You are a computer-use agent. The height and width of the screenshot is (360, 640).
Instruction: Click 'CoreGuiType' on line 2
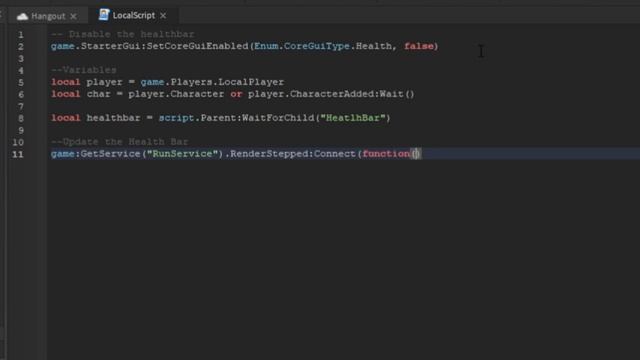click(x=317, y=46)
